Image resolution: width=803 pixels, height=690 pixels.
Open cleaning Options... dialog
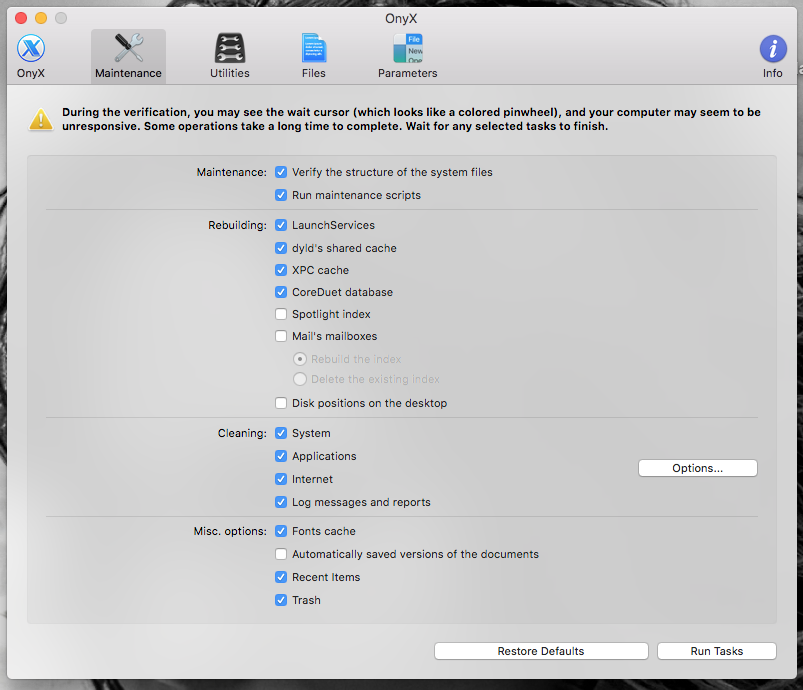[698, 468]
